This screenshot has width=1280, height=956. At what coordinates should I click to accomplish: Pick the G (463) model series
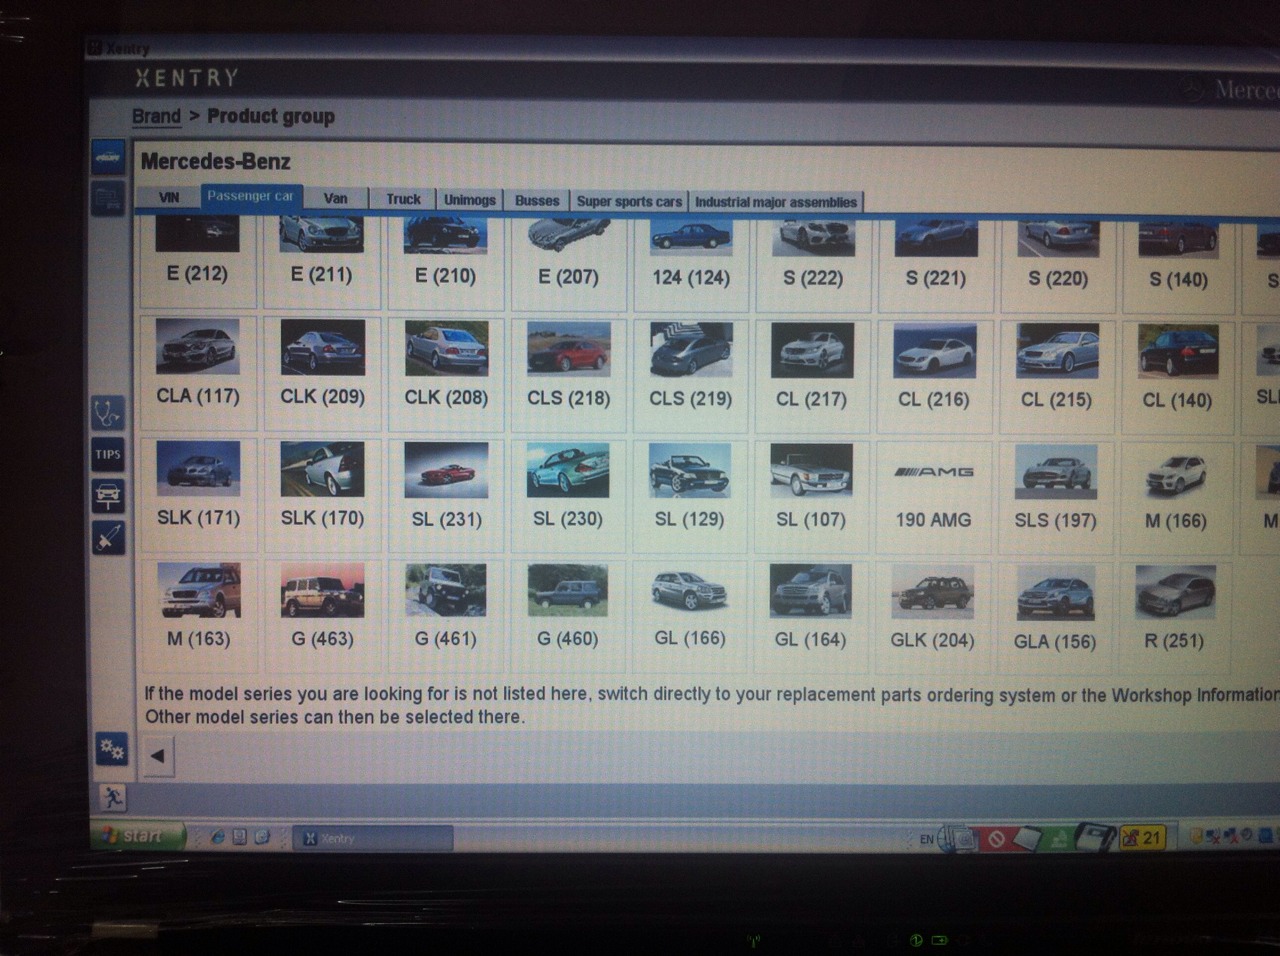coord(322,607)
